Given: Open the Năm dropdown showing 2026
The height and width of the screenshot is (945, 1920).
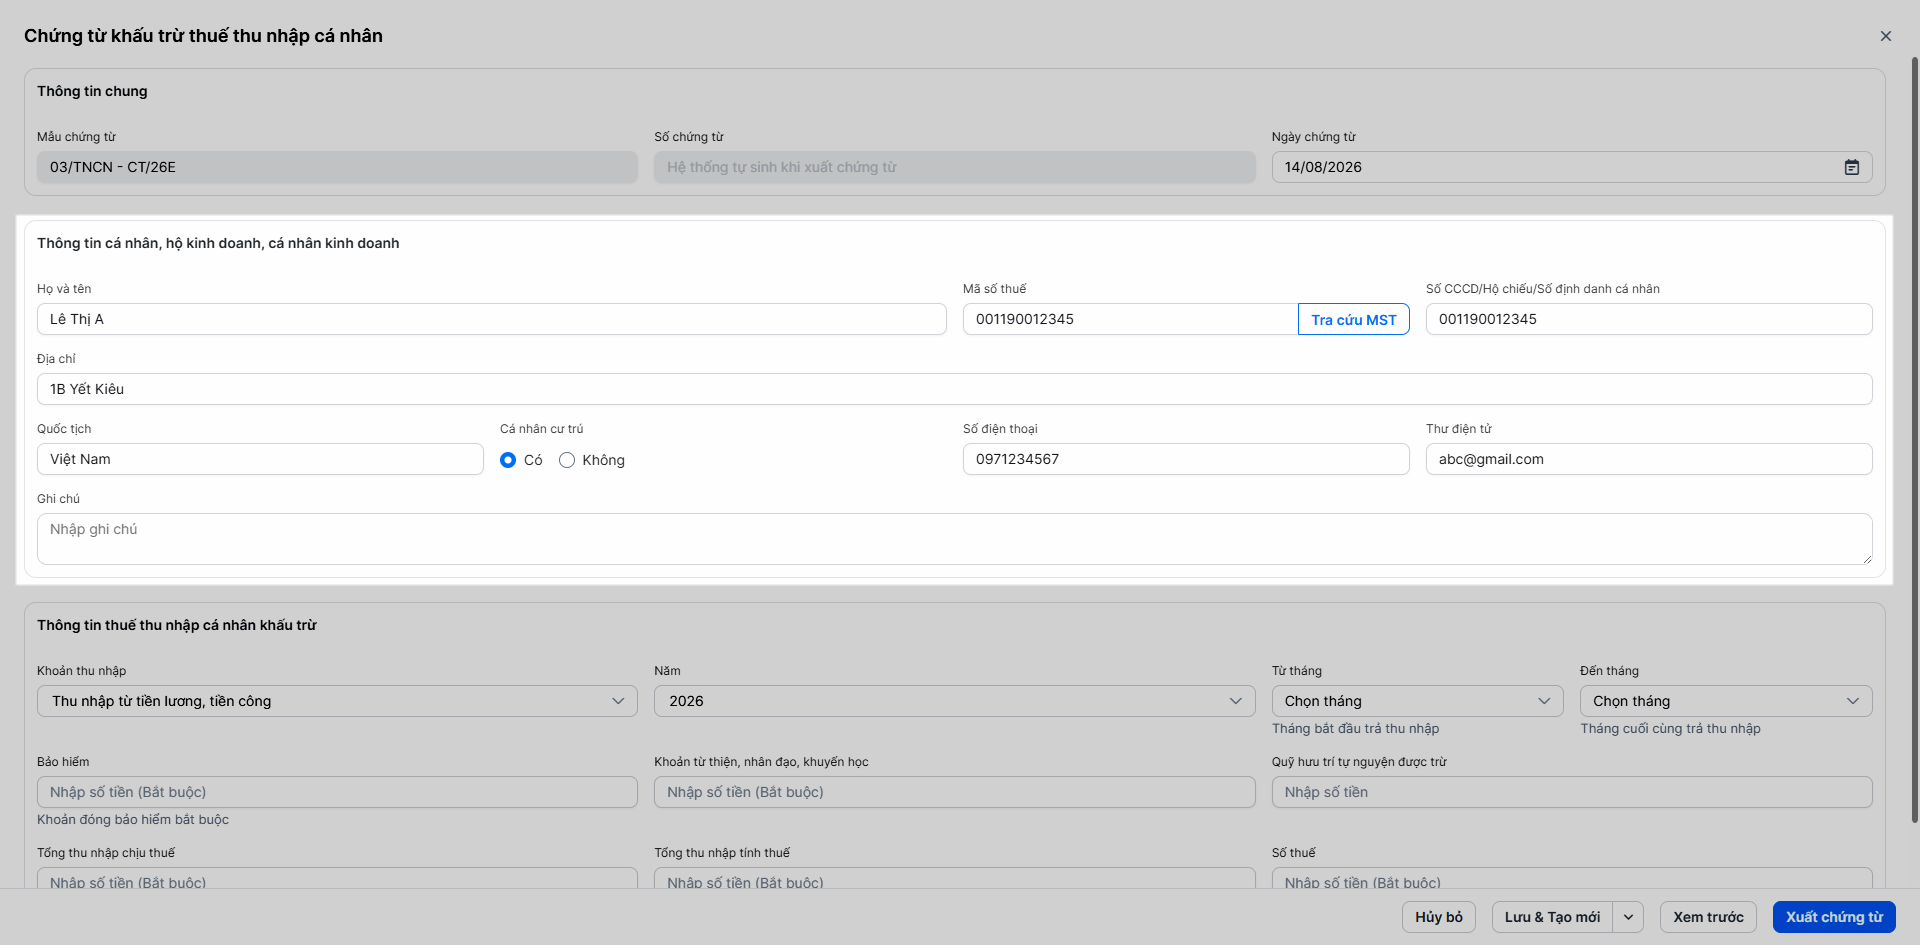Looking at the screenshot, I should (x=955, y=701).
